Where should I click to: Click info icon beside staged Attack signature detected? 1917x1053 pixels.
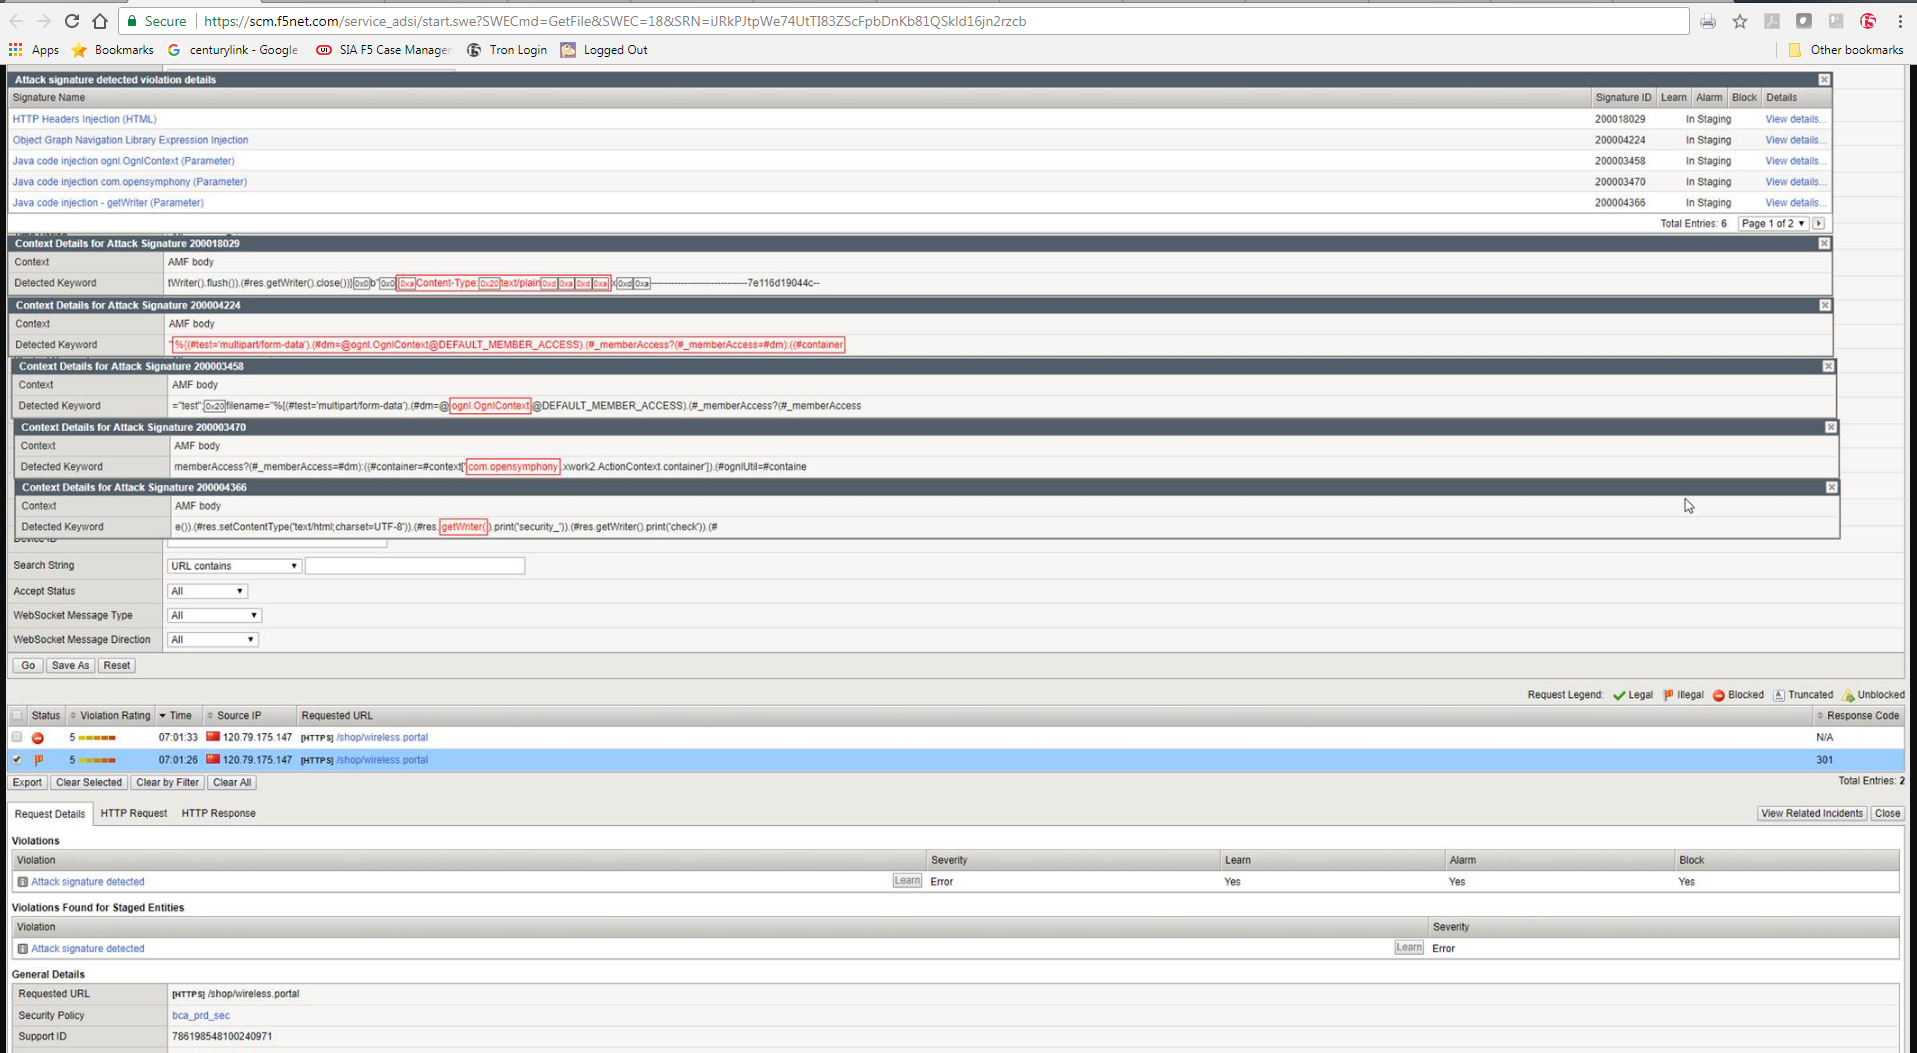[22, 949]
